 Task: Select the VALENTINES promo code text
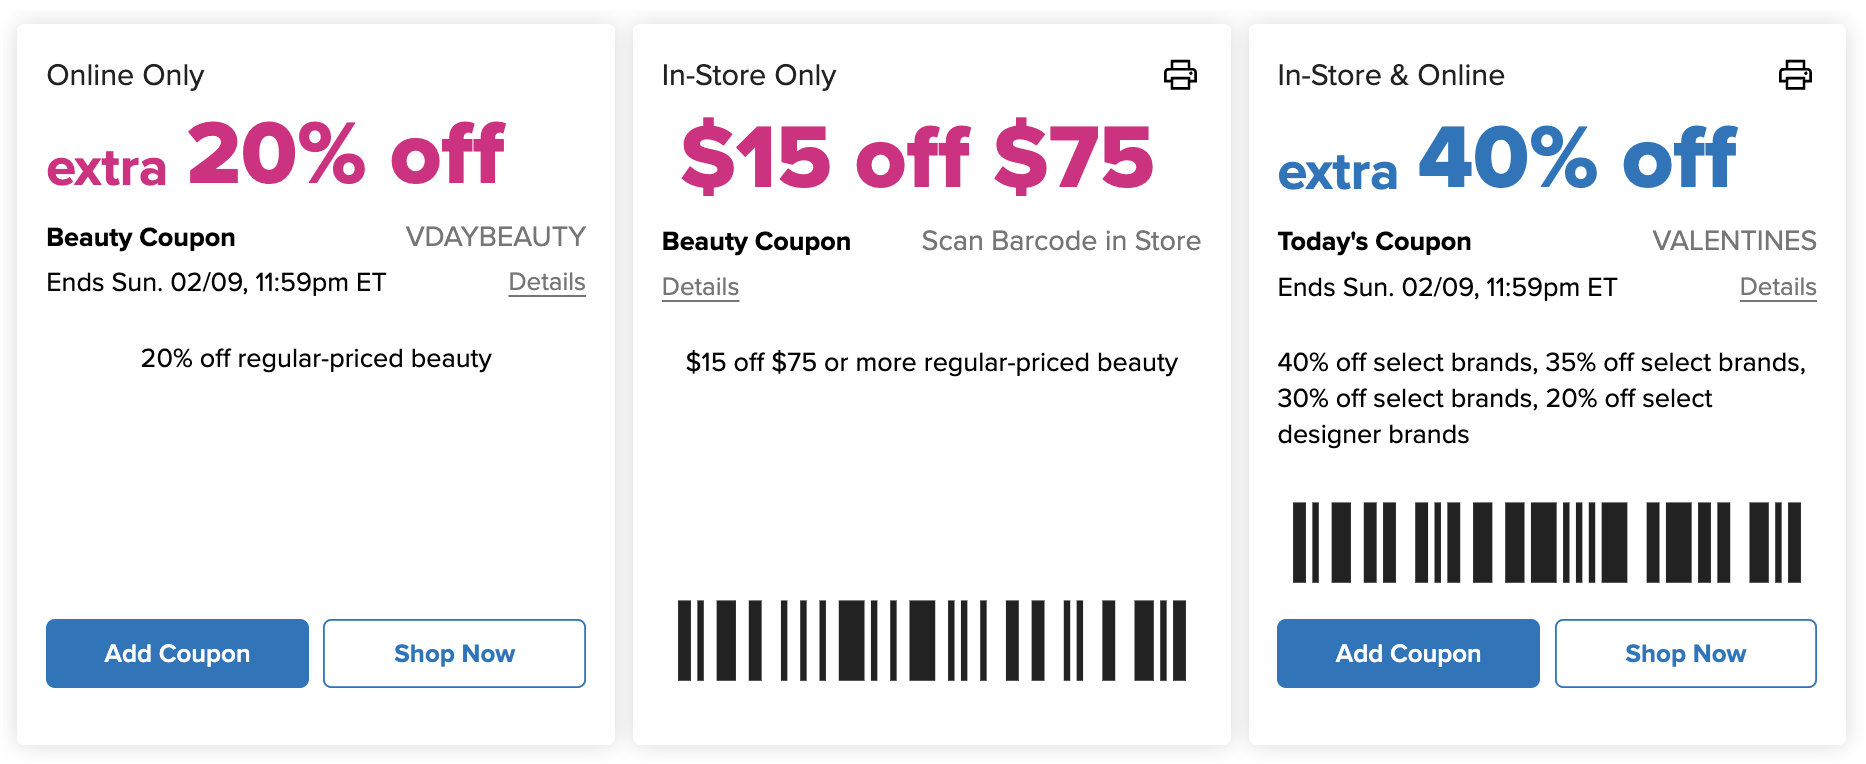click(1734, 241)
